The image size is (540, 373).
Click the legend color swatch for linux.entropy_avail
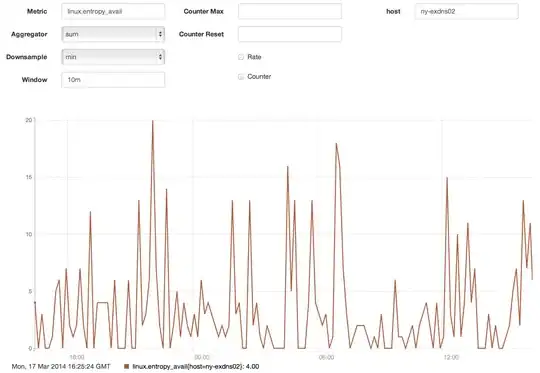tap(126, 366)
